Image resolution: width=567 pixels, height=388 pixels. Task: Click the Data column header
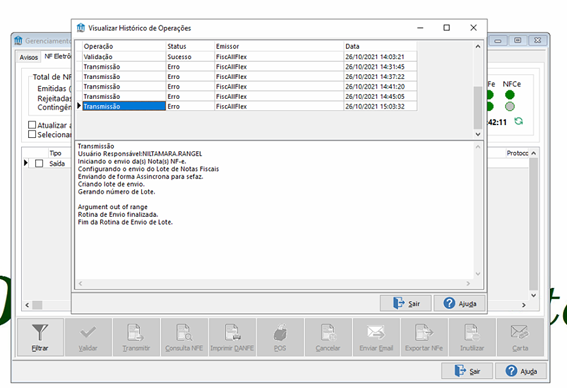380,46
